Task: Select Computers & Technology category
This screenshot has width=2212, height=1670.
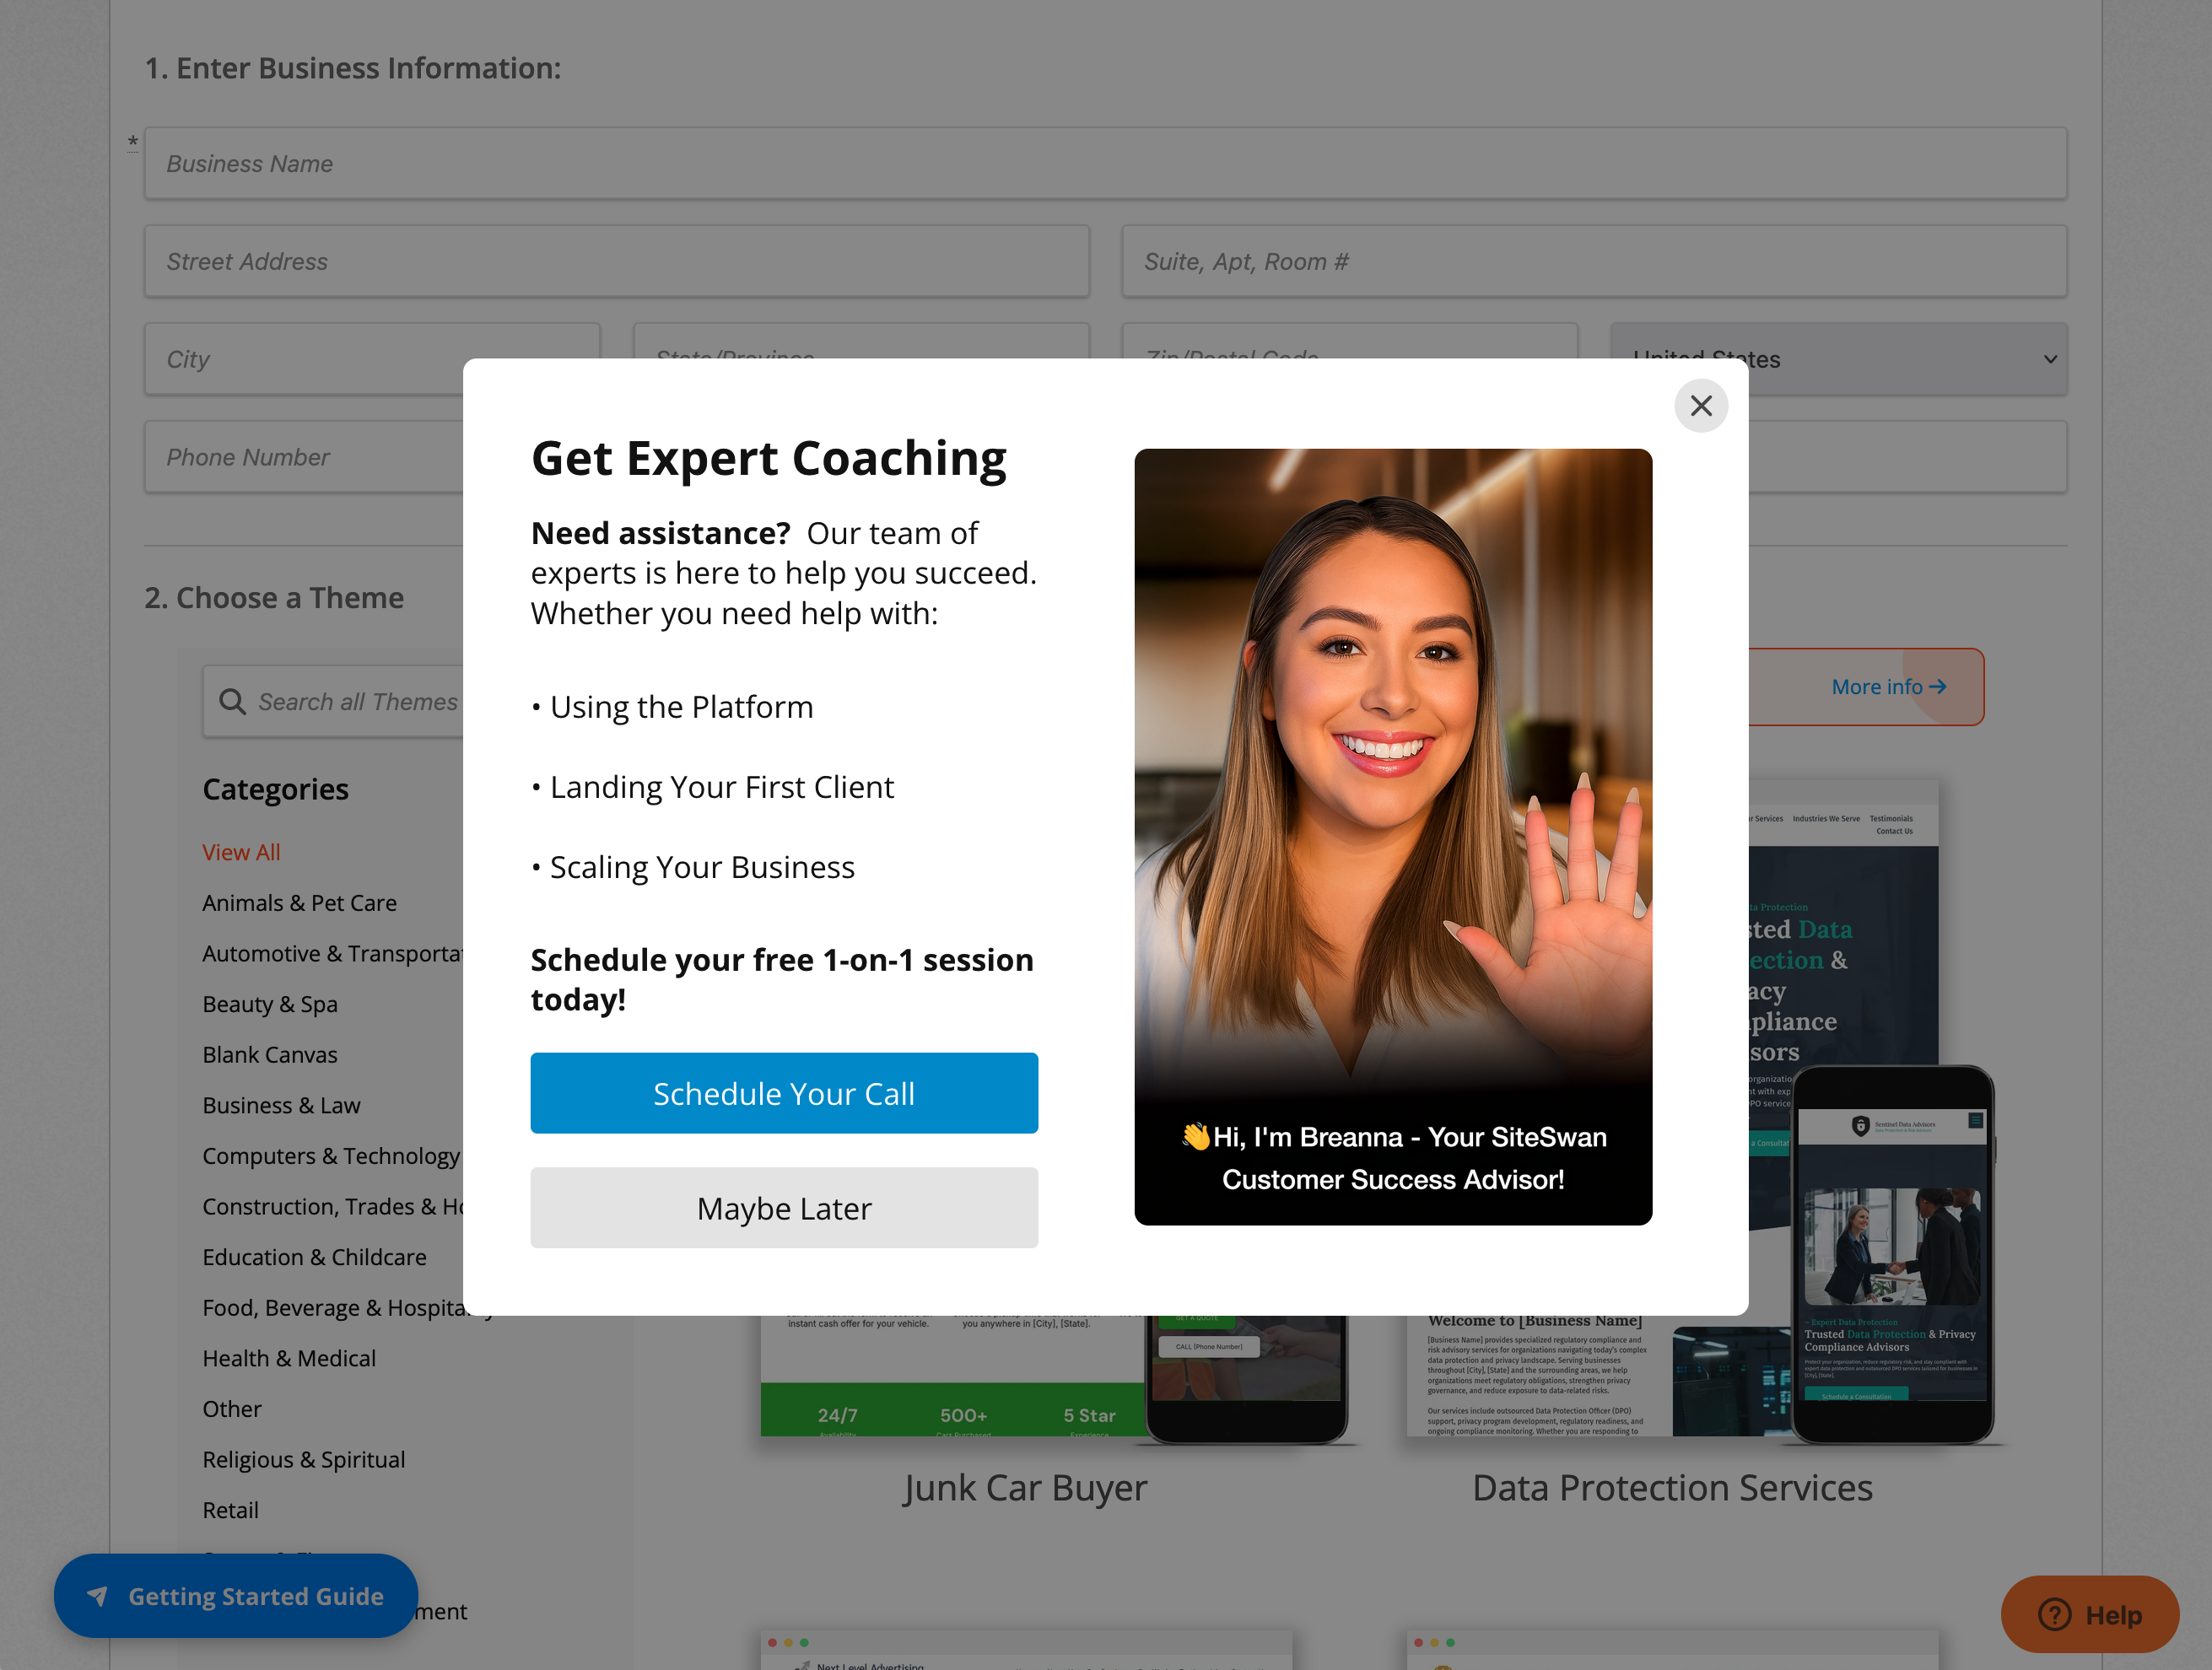Action: point(331,1156)
